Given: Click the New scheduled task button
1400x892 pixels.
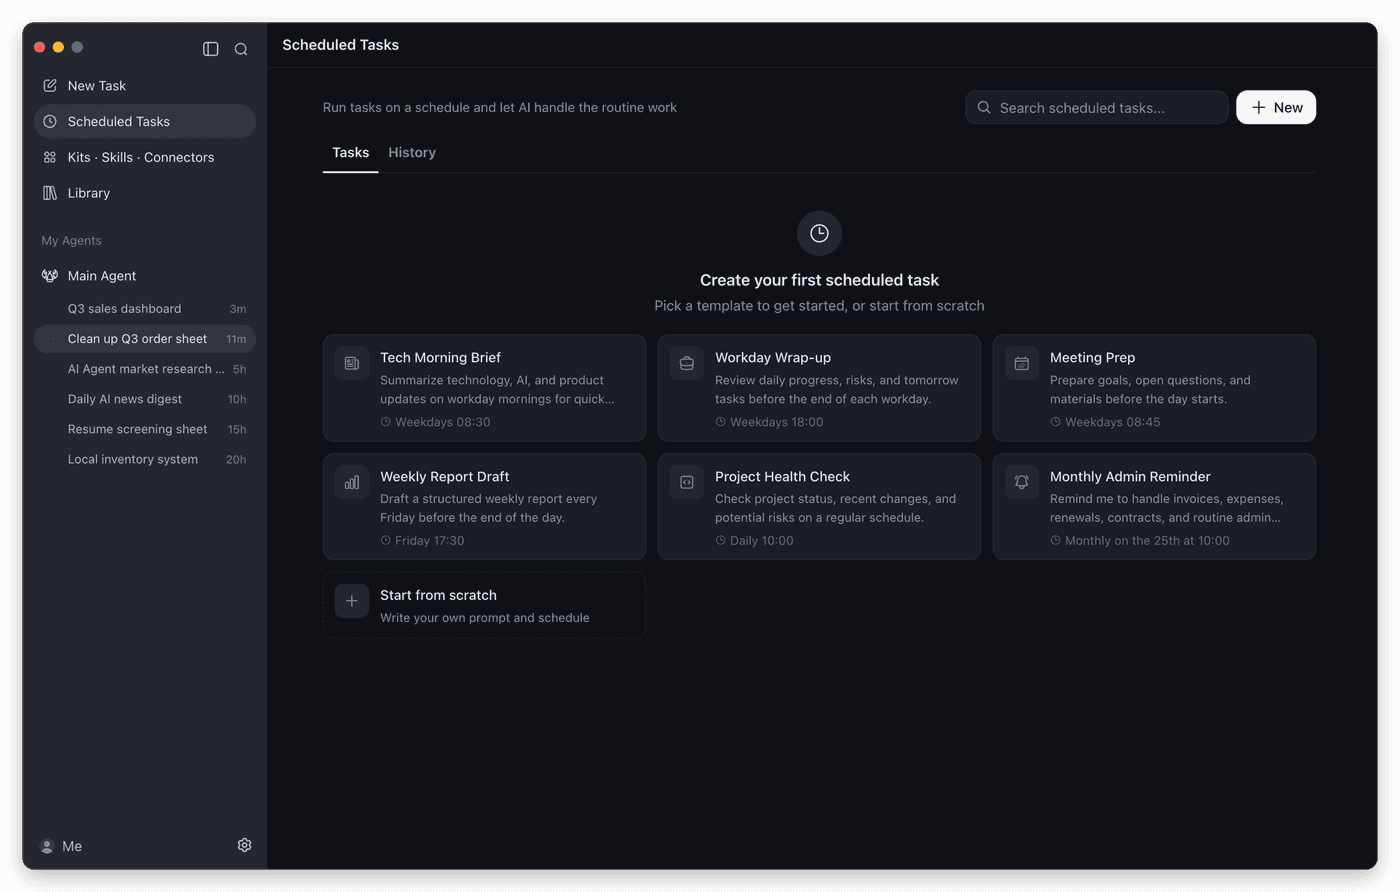Looking at the screenshot, I should click(x=1276, y=108).
